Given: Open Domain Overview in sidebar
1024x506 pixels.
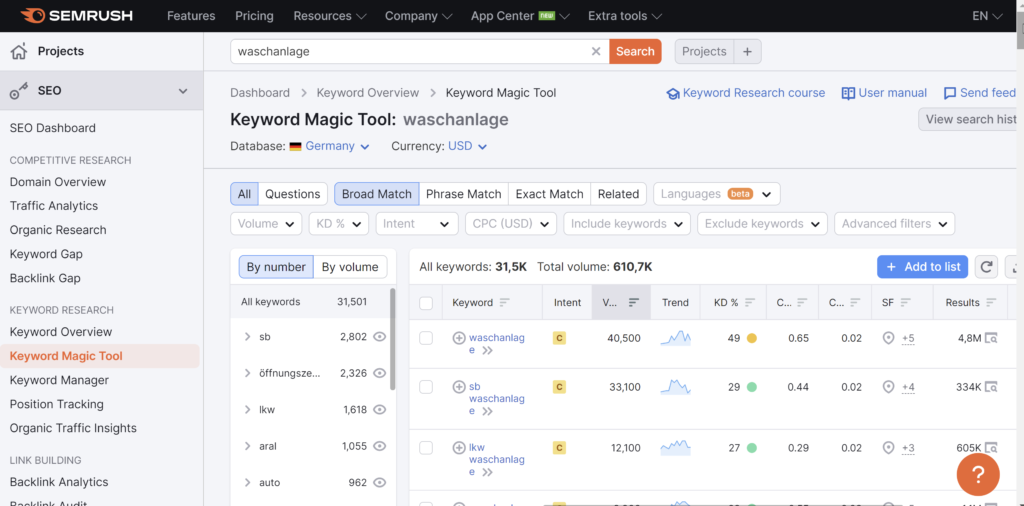Looking at the screenshot, I should click(57, 182).
